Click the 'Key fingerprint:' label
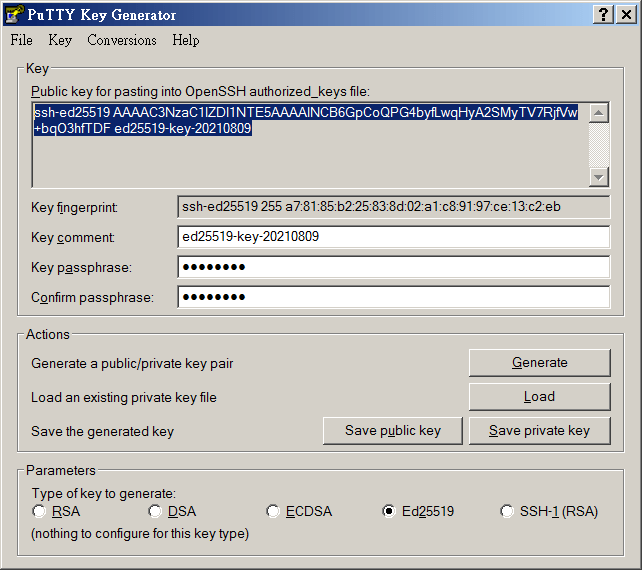The height and width of the screenshot is (570, 642). (x=75, y=208)
